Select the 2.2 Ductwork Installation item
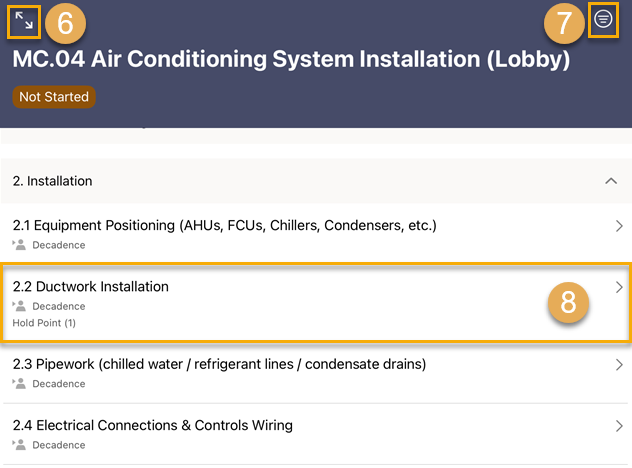Screen dimensions: 632x468 coord(91,287)
